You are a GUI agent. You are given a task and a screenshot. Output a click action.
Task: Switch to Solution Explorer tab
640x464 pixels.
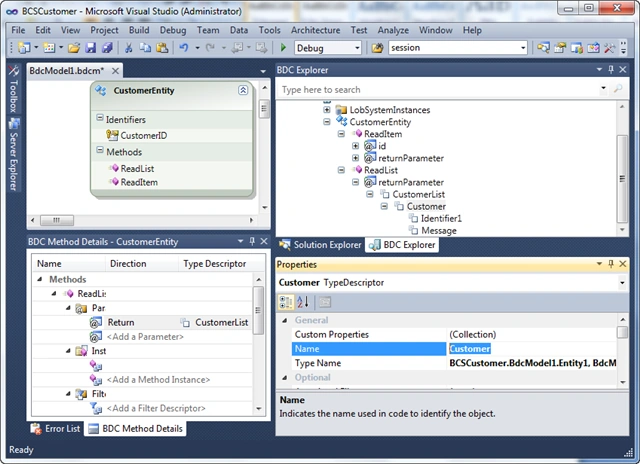[320, 245]
